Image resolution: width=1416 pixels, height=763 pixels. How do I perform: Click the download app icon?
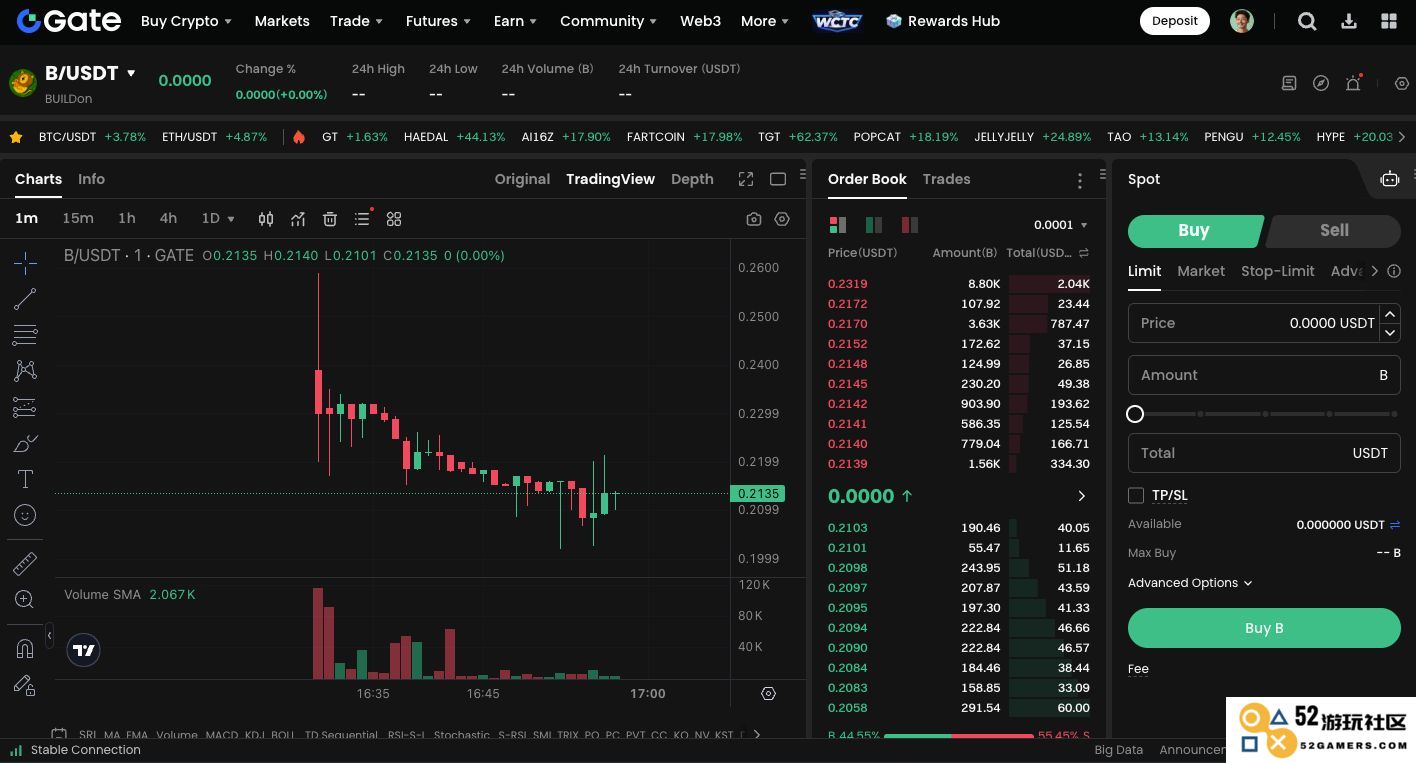[1349, 21]
